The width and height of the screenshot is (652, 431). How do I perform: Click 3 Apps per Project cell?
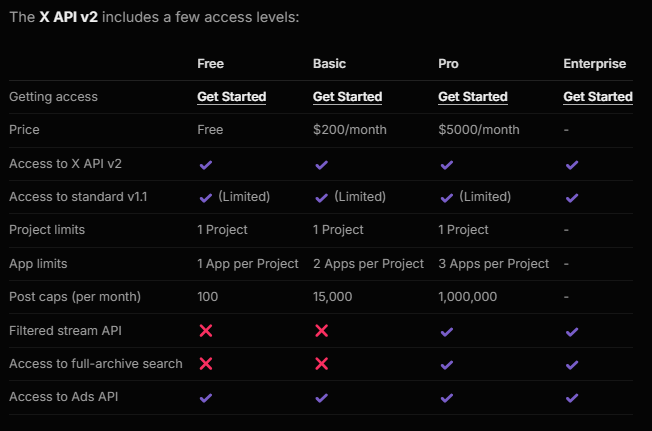pyautogui.click(x=494, y=264)
